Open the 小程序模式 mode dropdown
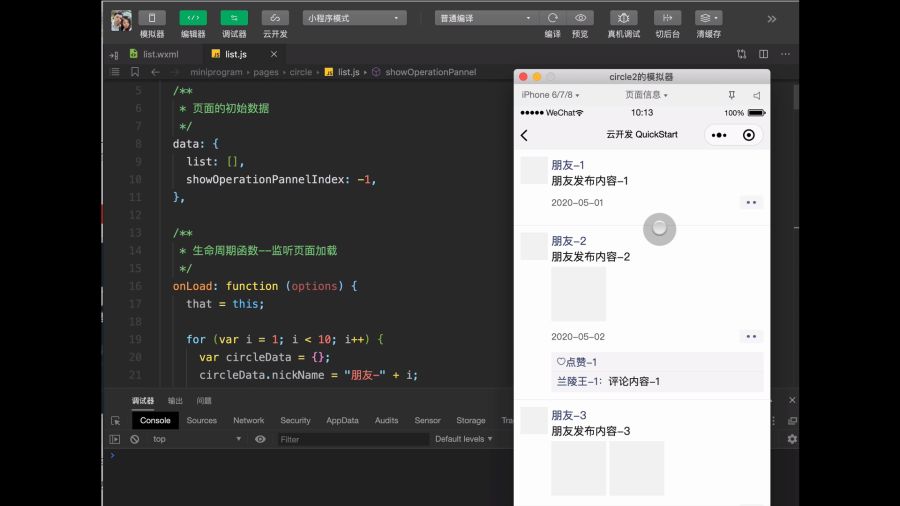This screenshot has width=900, height=506. coord(354,18)
